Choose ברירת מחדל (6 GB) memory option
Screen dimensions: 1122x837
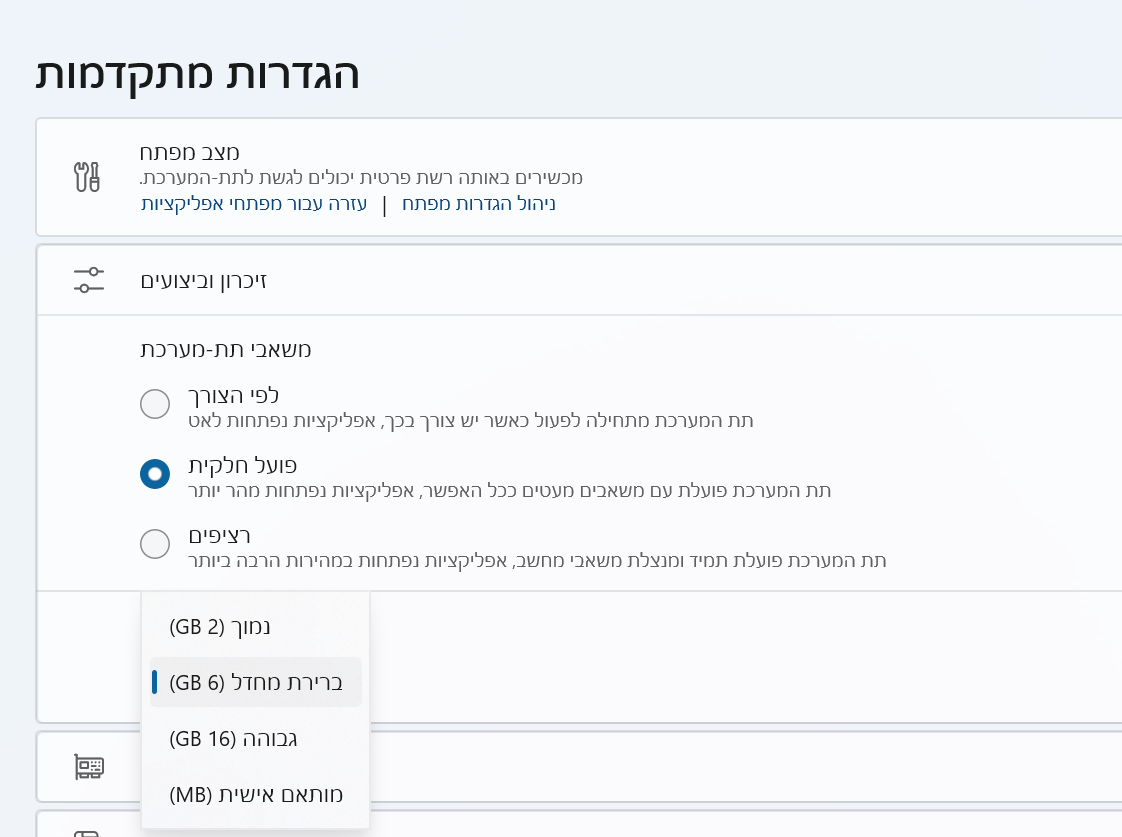(x=256, y=683)
